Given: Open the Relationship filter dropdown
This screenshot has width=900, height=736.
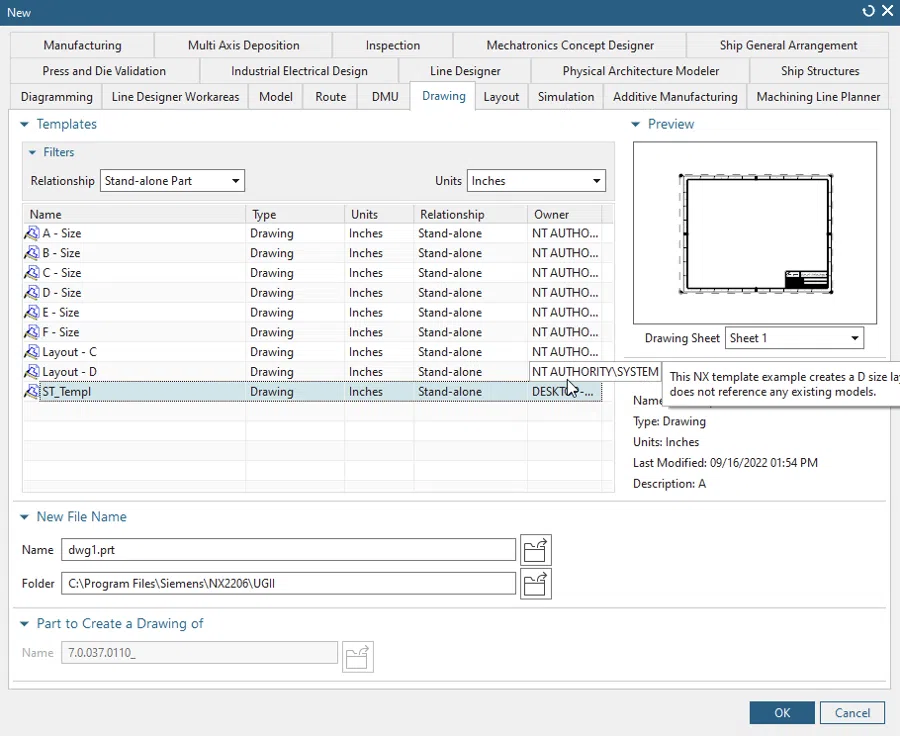Looking at the screenshot, I should point(172,181).
